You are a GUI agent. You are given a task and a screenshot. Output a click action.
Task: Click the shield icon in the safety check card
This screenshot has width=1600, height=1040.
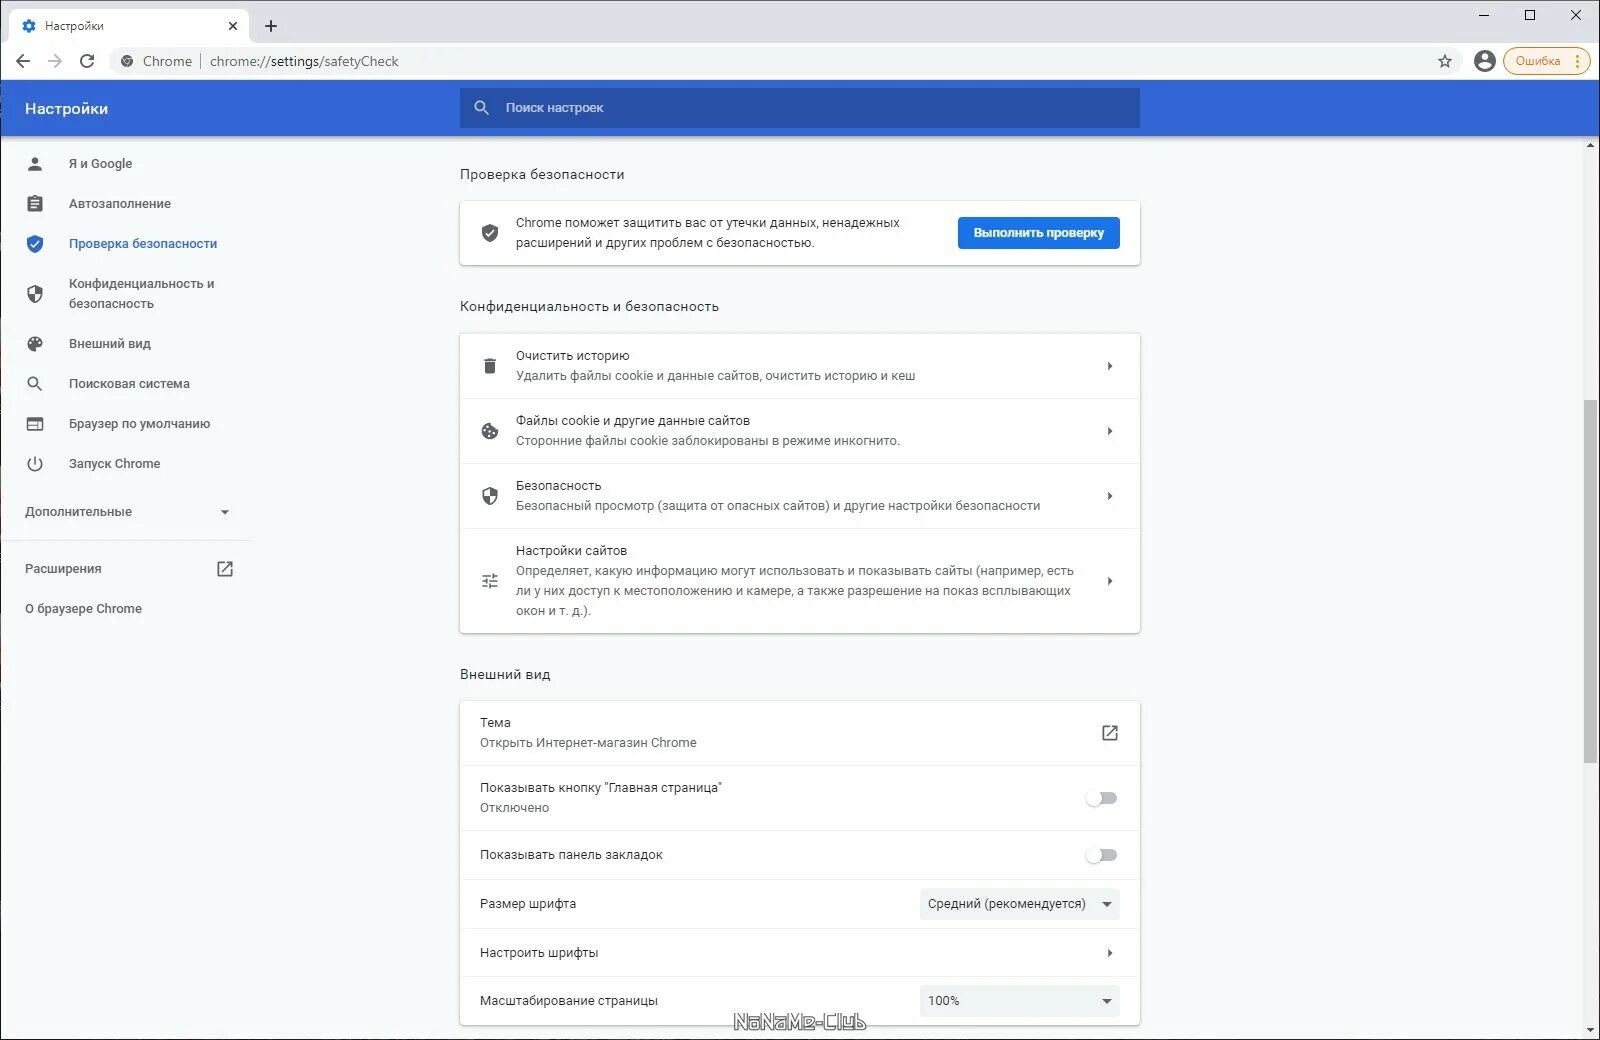[x=490, y=233]
